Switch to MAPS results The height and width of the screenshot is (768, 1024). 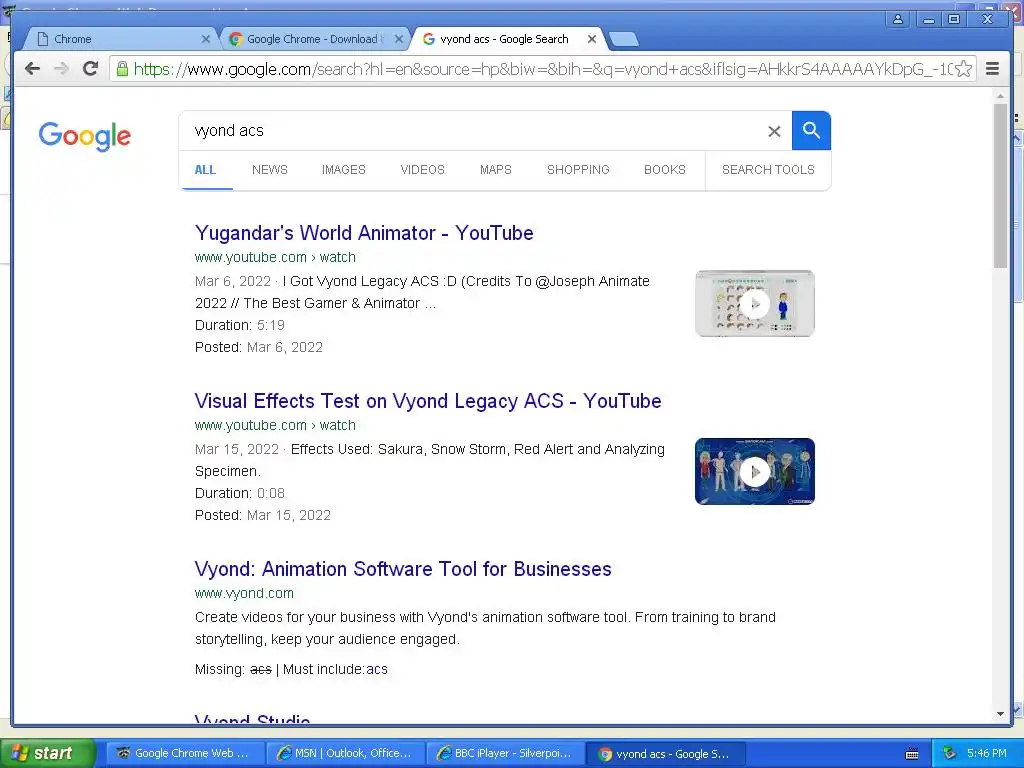(x=496, y=170)
